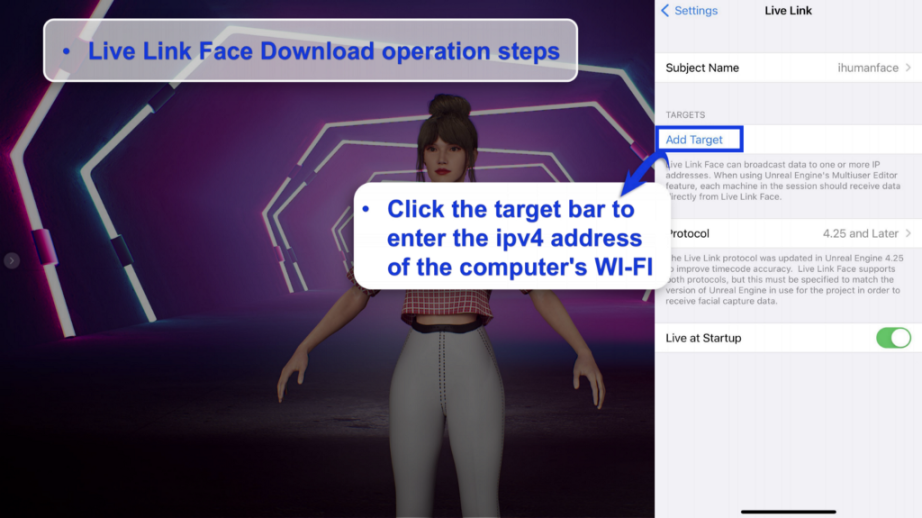Tap the Settings back link text
This screenshot has width=922, height=518.
click(x=695, y=11)
